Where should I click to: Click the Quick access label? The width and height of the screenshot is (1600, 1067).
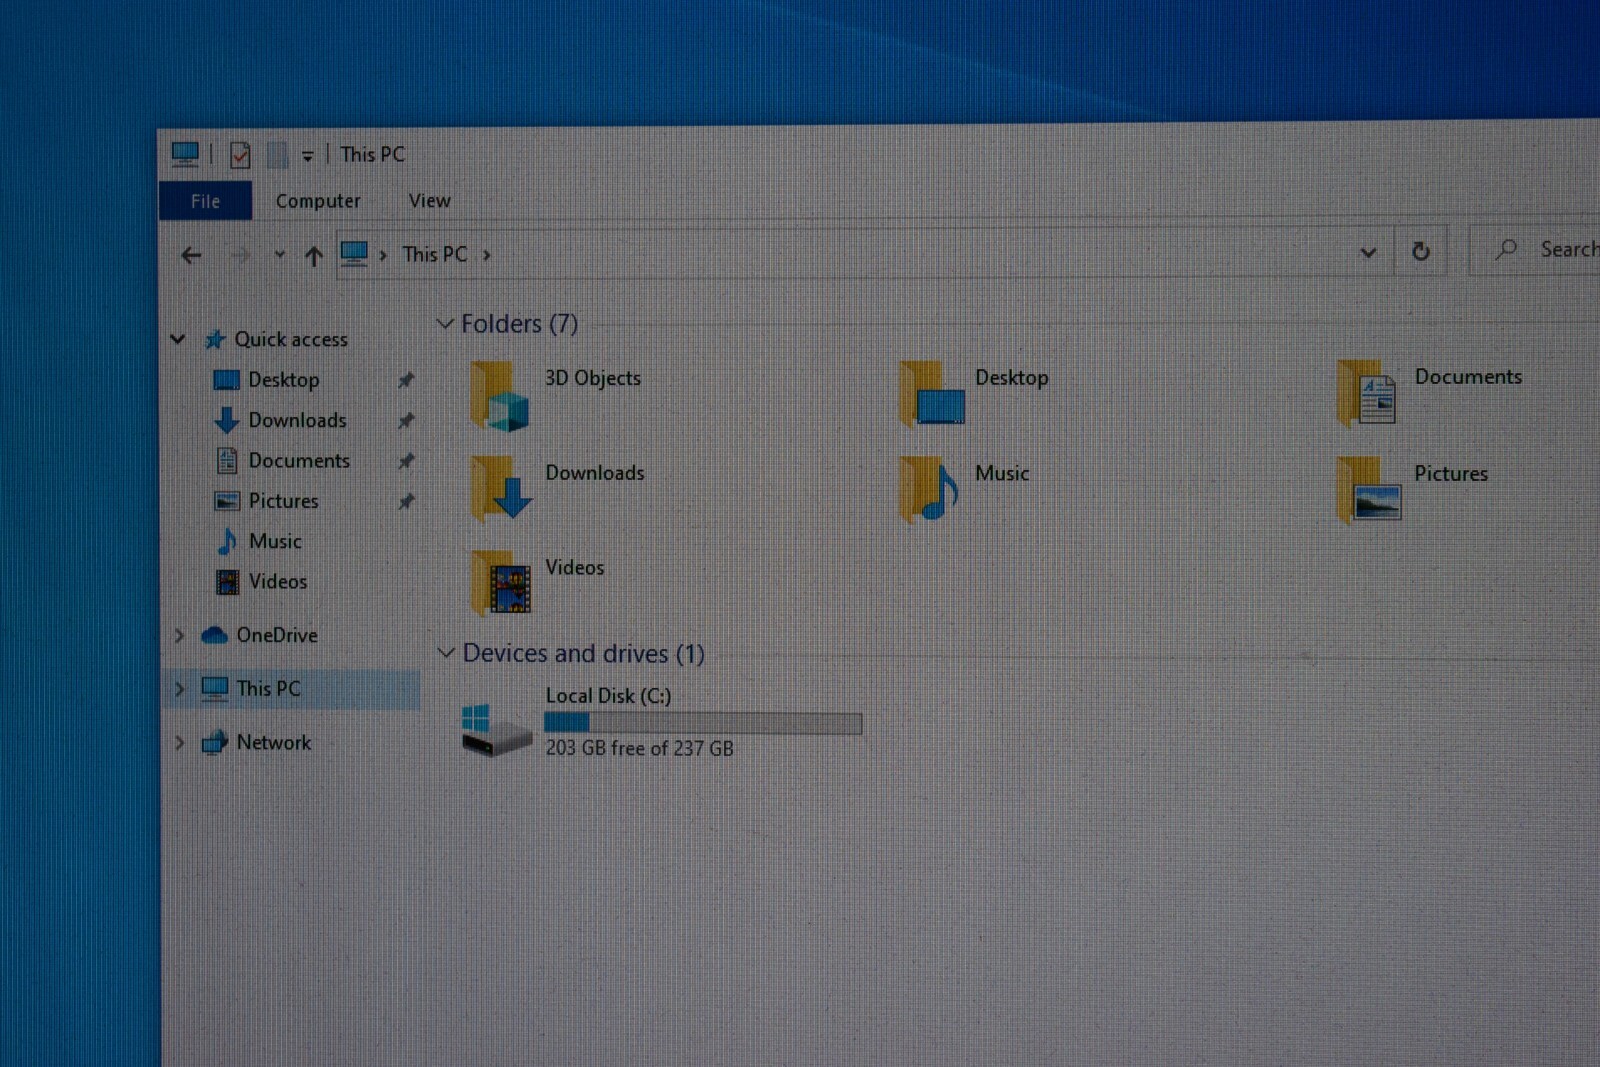(291, 339)
